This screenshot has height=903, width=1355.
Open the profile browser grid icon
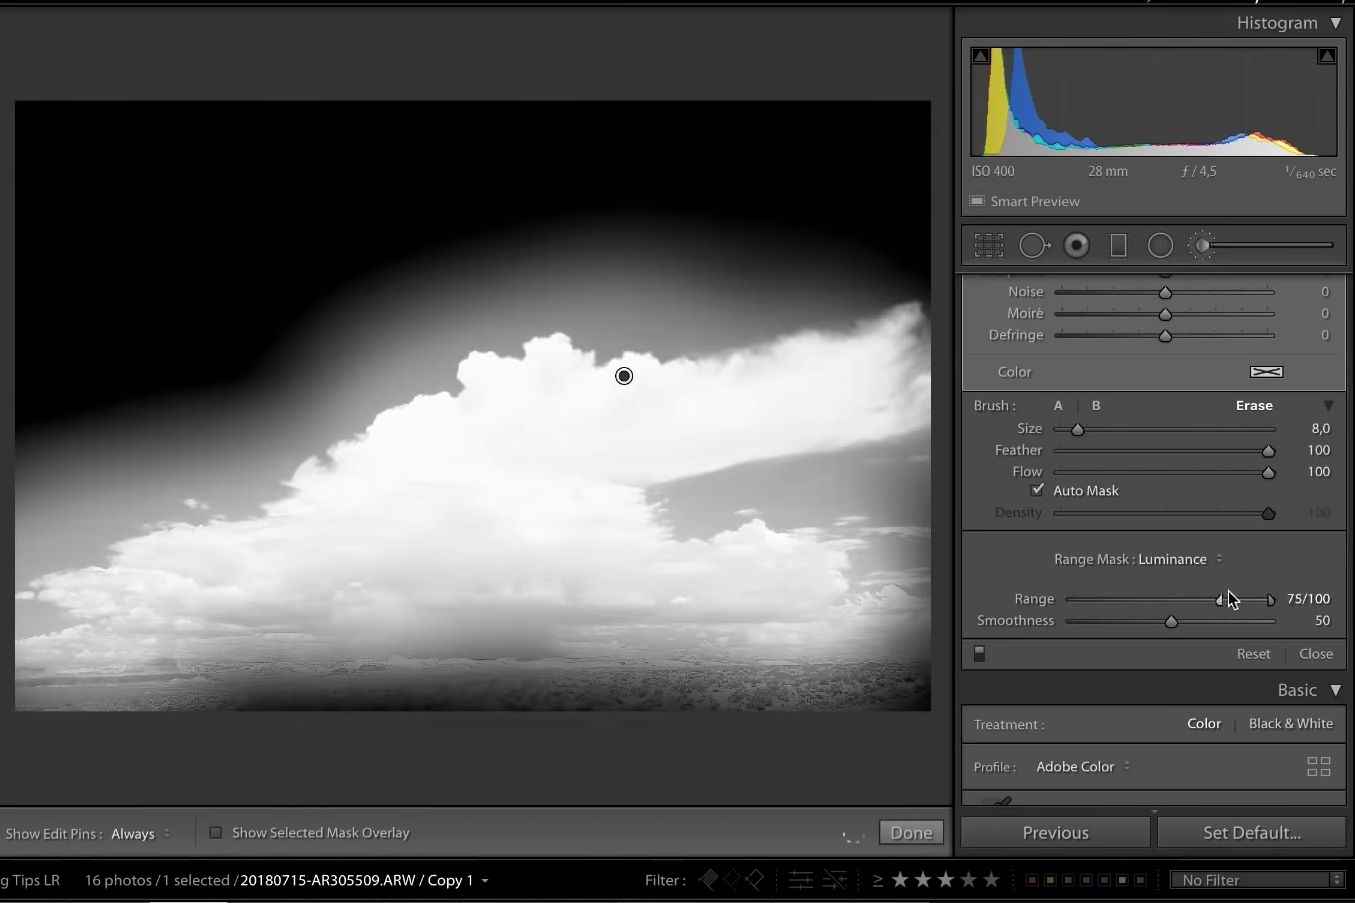point(1319,767)
